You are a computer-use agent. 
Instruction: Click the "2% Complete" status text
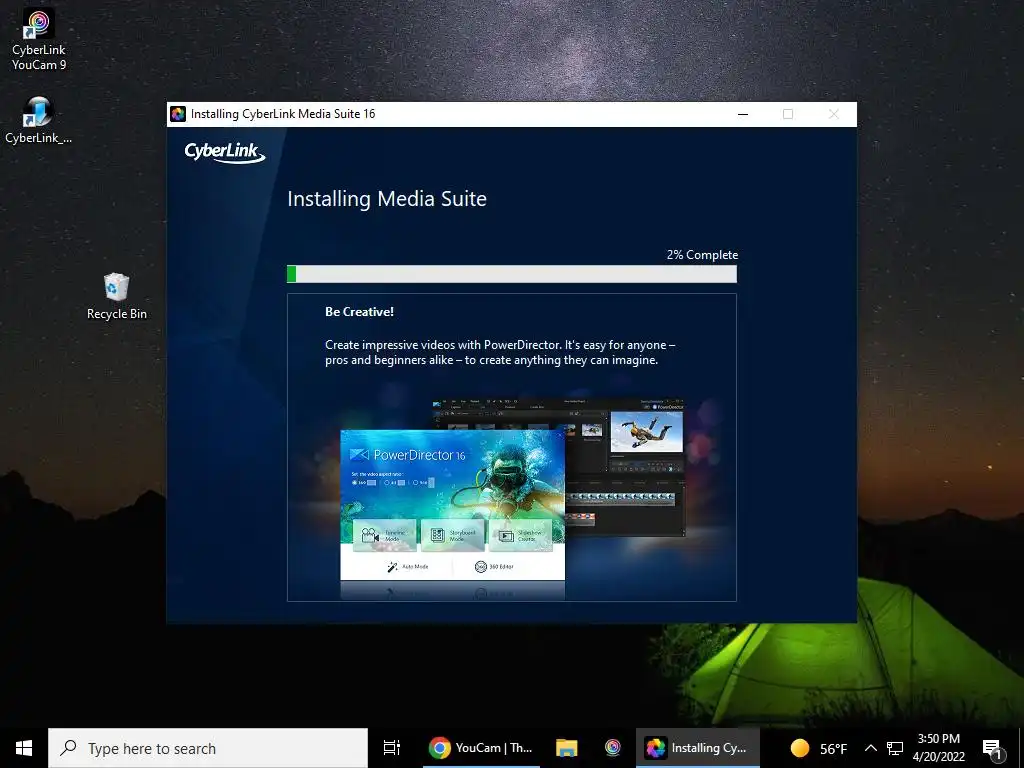(x=702, y=255)
